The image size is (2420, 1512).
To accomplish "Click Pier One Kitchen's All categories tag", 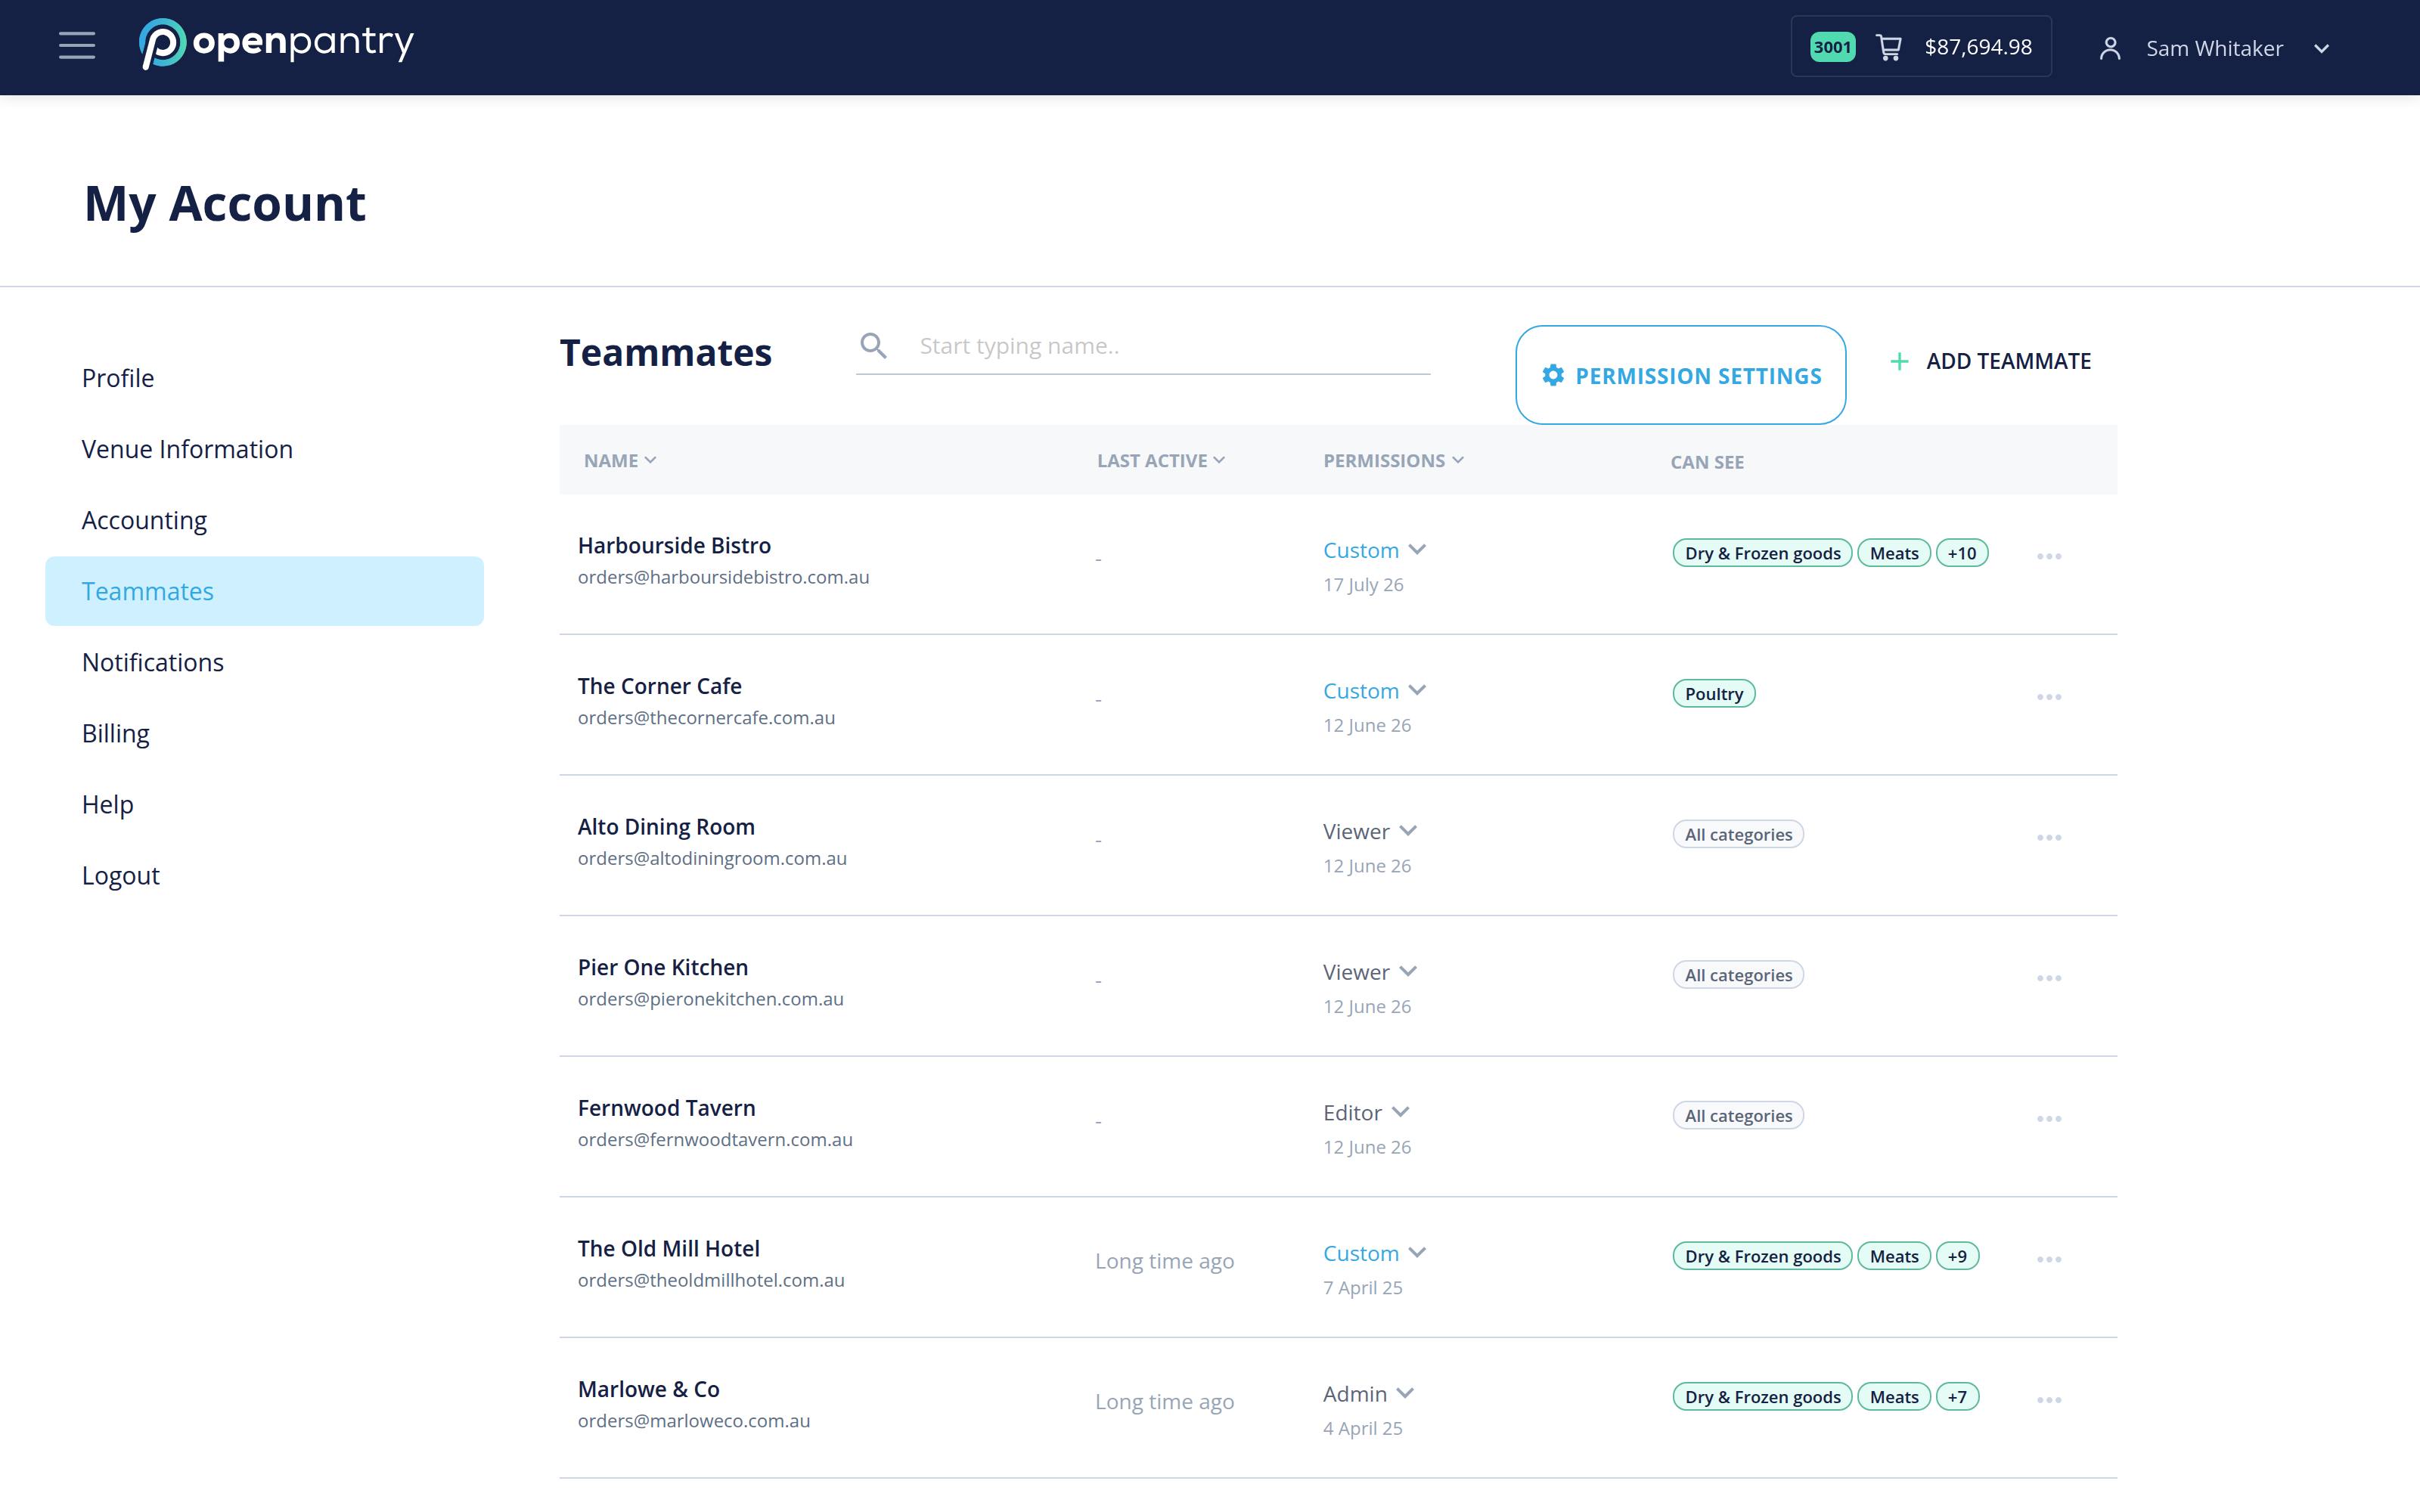I will point(1738,975).
